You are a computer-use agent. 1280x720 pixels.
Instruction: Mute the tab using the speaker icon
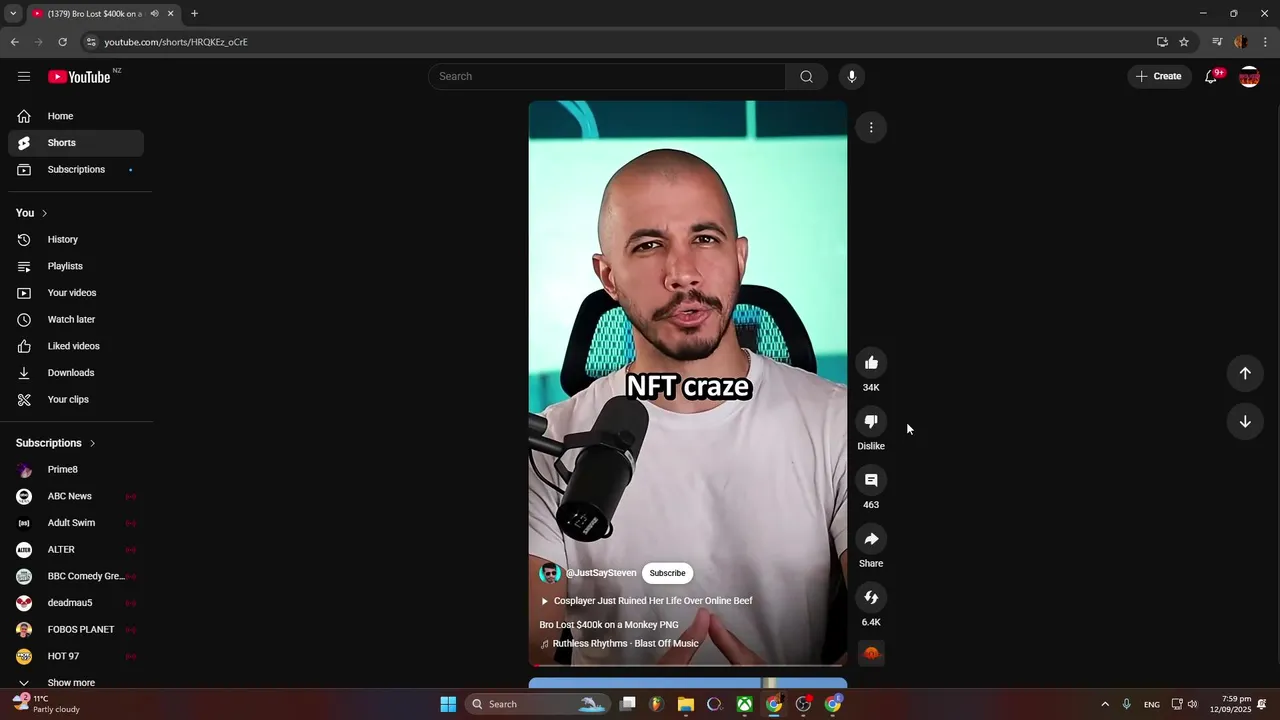click(154, 14)
